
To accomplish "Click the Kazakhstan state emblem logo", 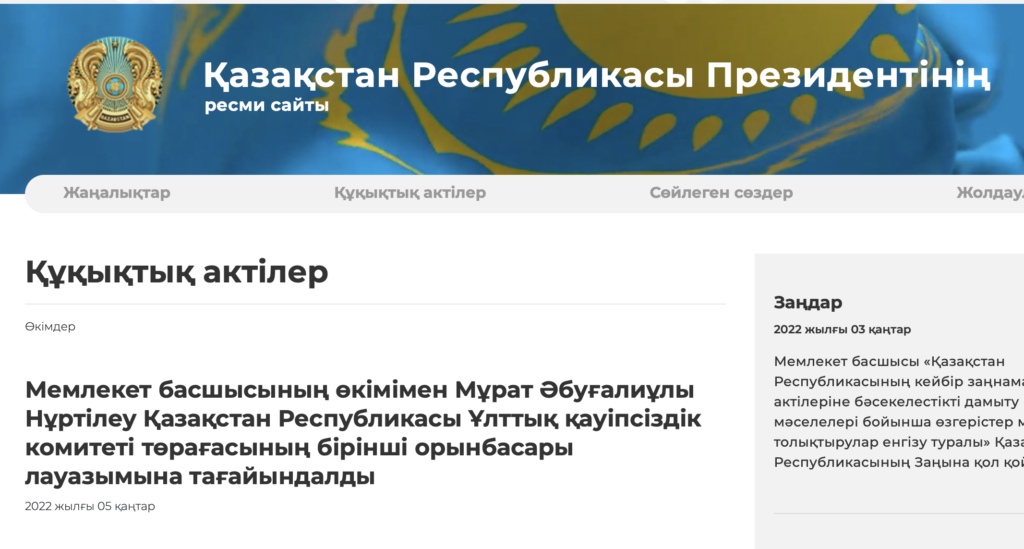I will coord(114,84).
